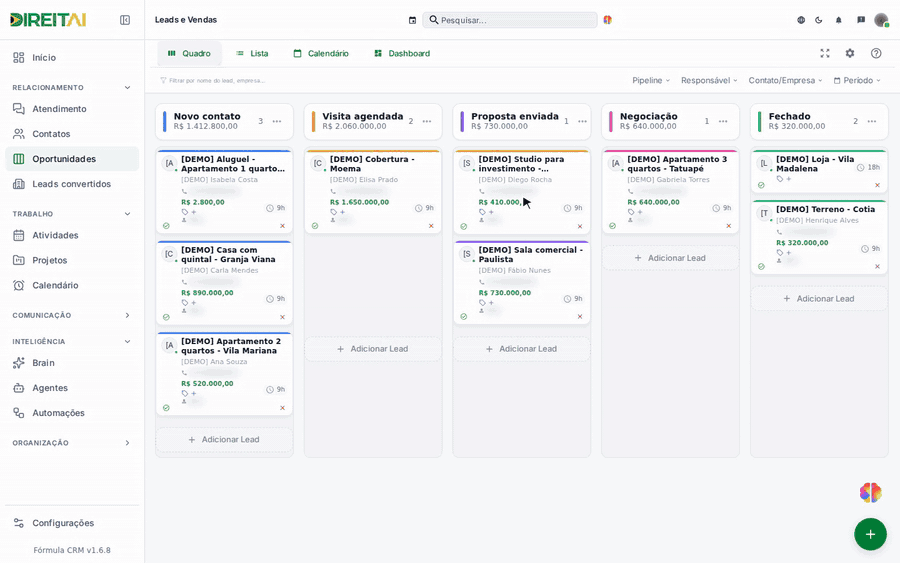The width and height of the screenshot is (900, 563).
Task: Collapse the Inteligência sidebar section
Action: click(127, 341)
